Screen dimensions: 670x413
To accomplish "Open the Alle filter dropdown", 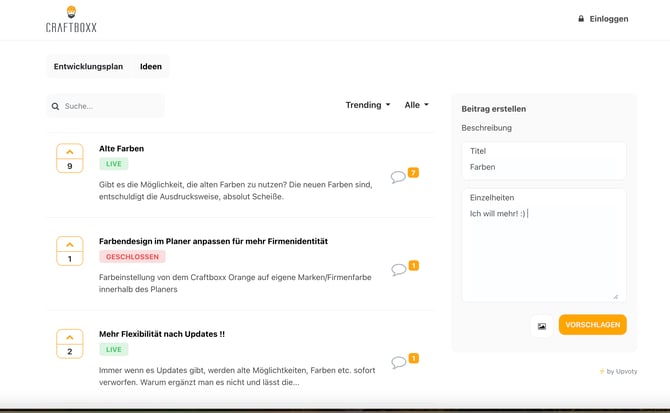I will (x=416, y=105).
